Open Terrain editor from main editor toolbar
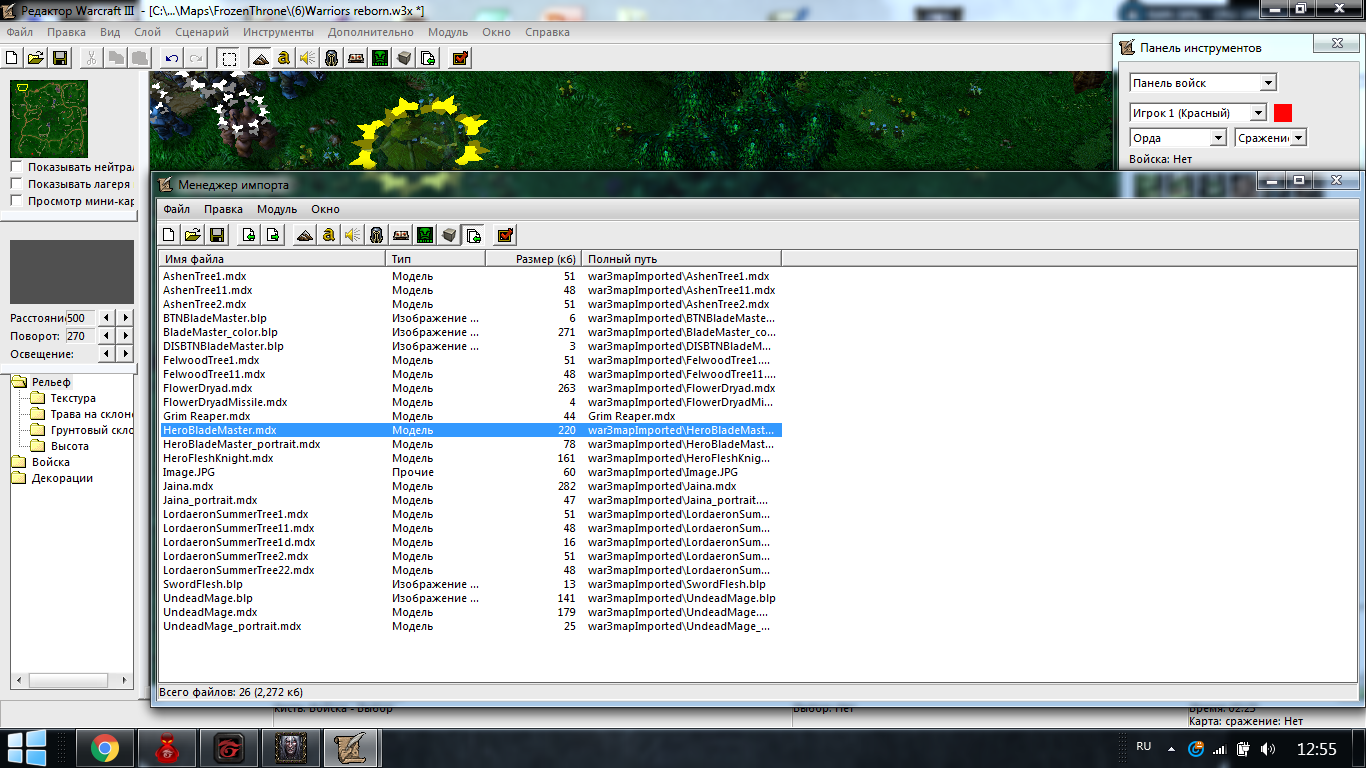Screen dimensions: 1366x768 (x=260, y=58)
